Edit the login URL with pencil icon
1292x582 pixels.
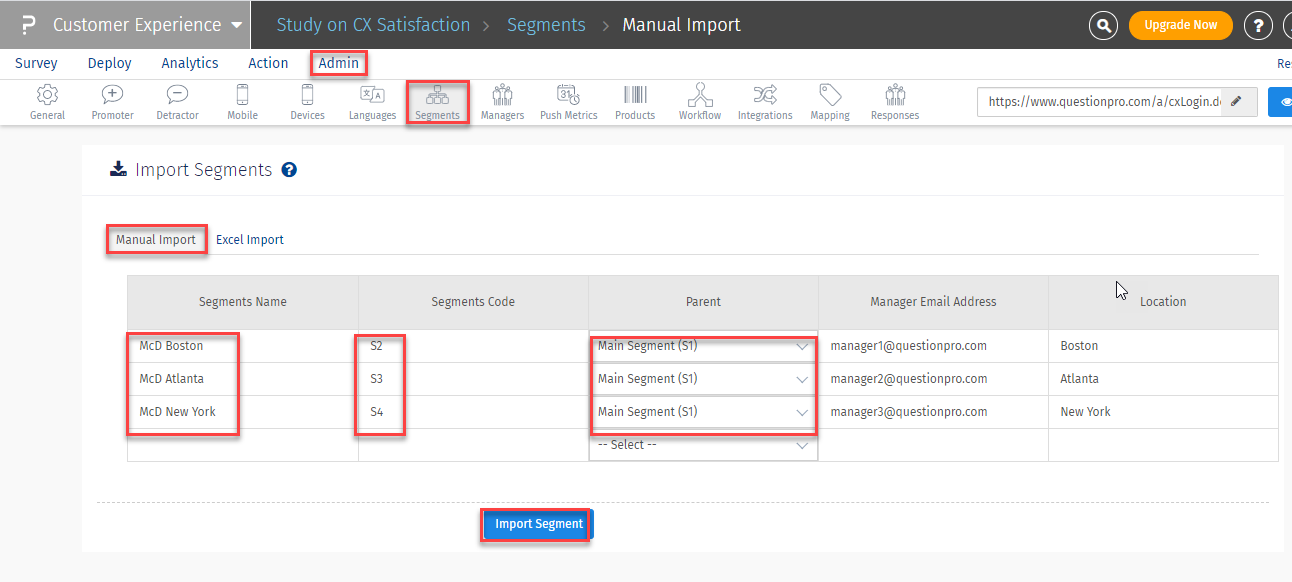(x=1237, y=101)
